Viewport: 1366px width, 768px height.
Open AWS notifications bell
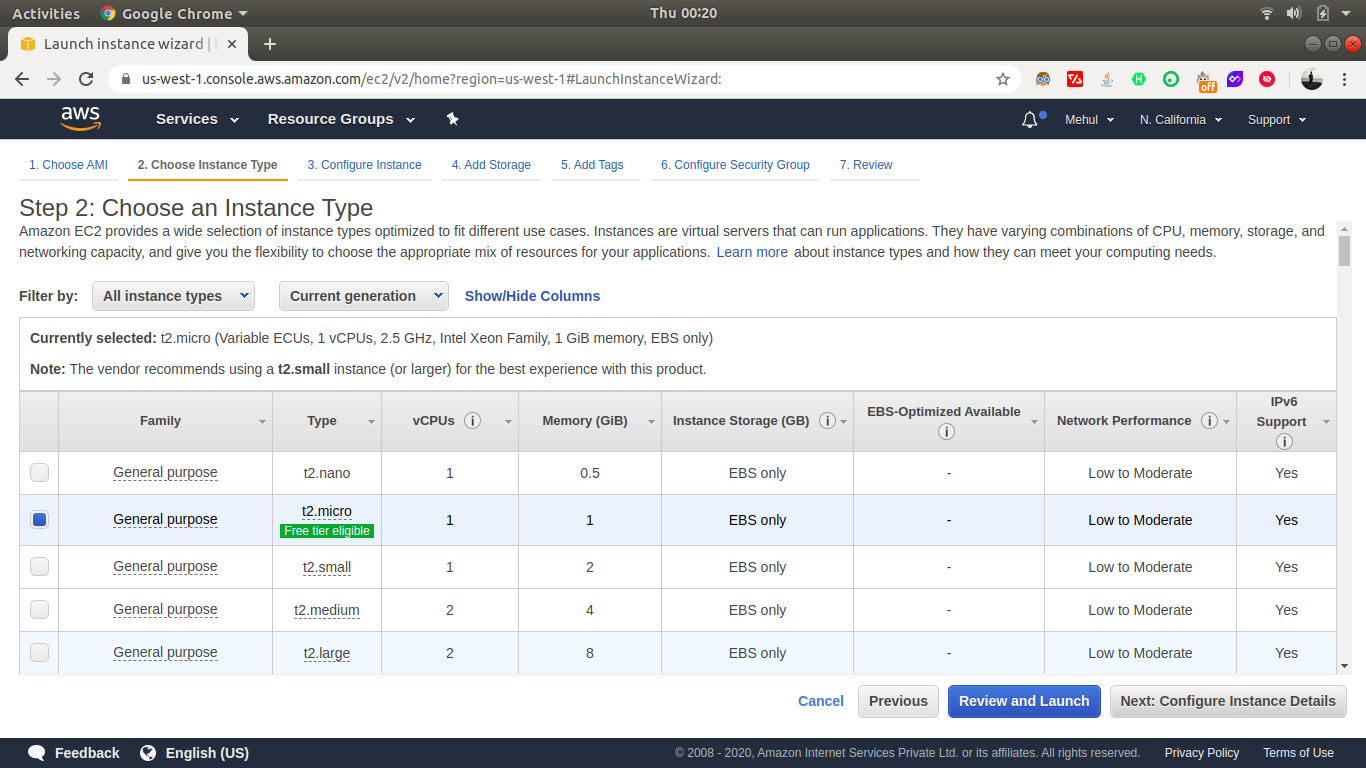click(x=1031, y=120)
